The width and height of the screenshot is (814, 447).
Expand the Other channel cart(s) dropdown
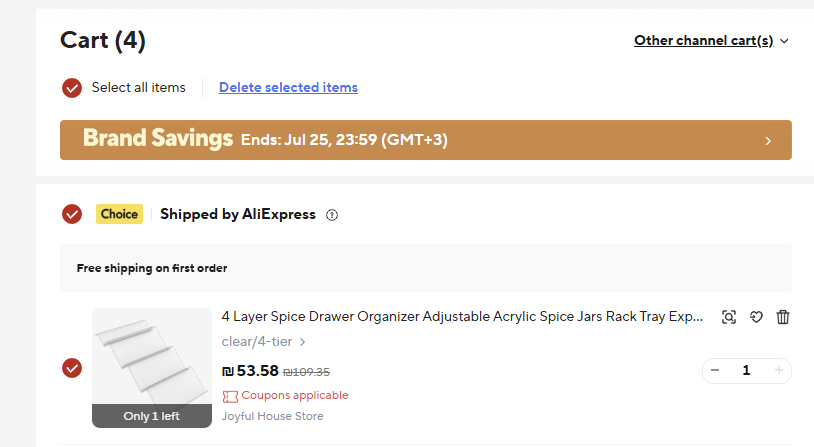711,41
